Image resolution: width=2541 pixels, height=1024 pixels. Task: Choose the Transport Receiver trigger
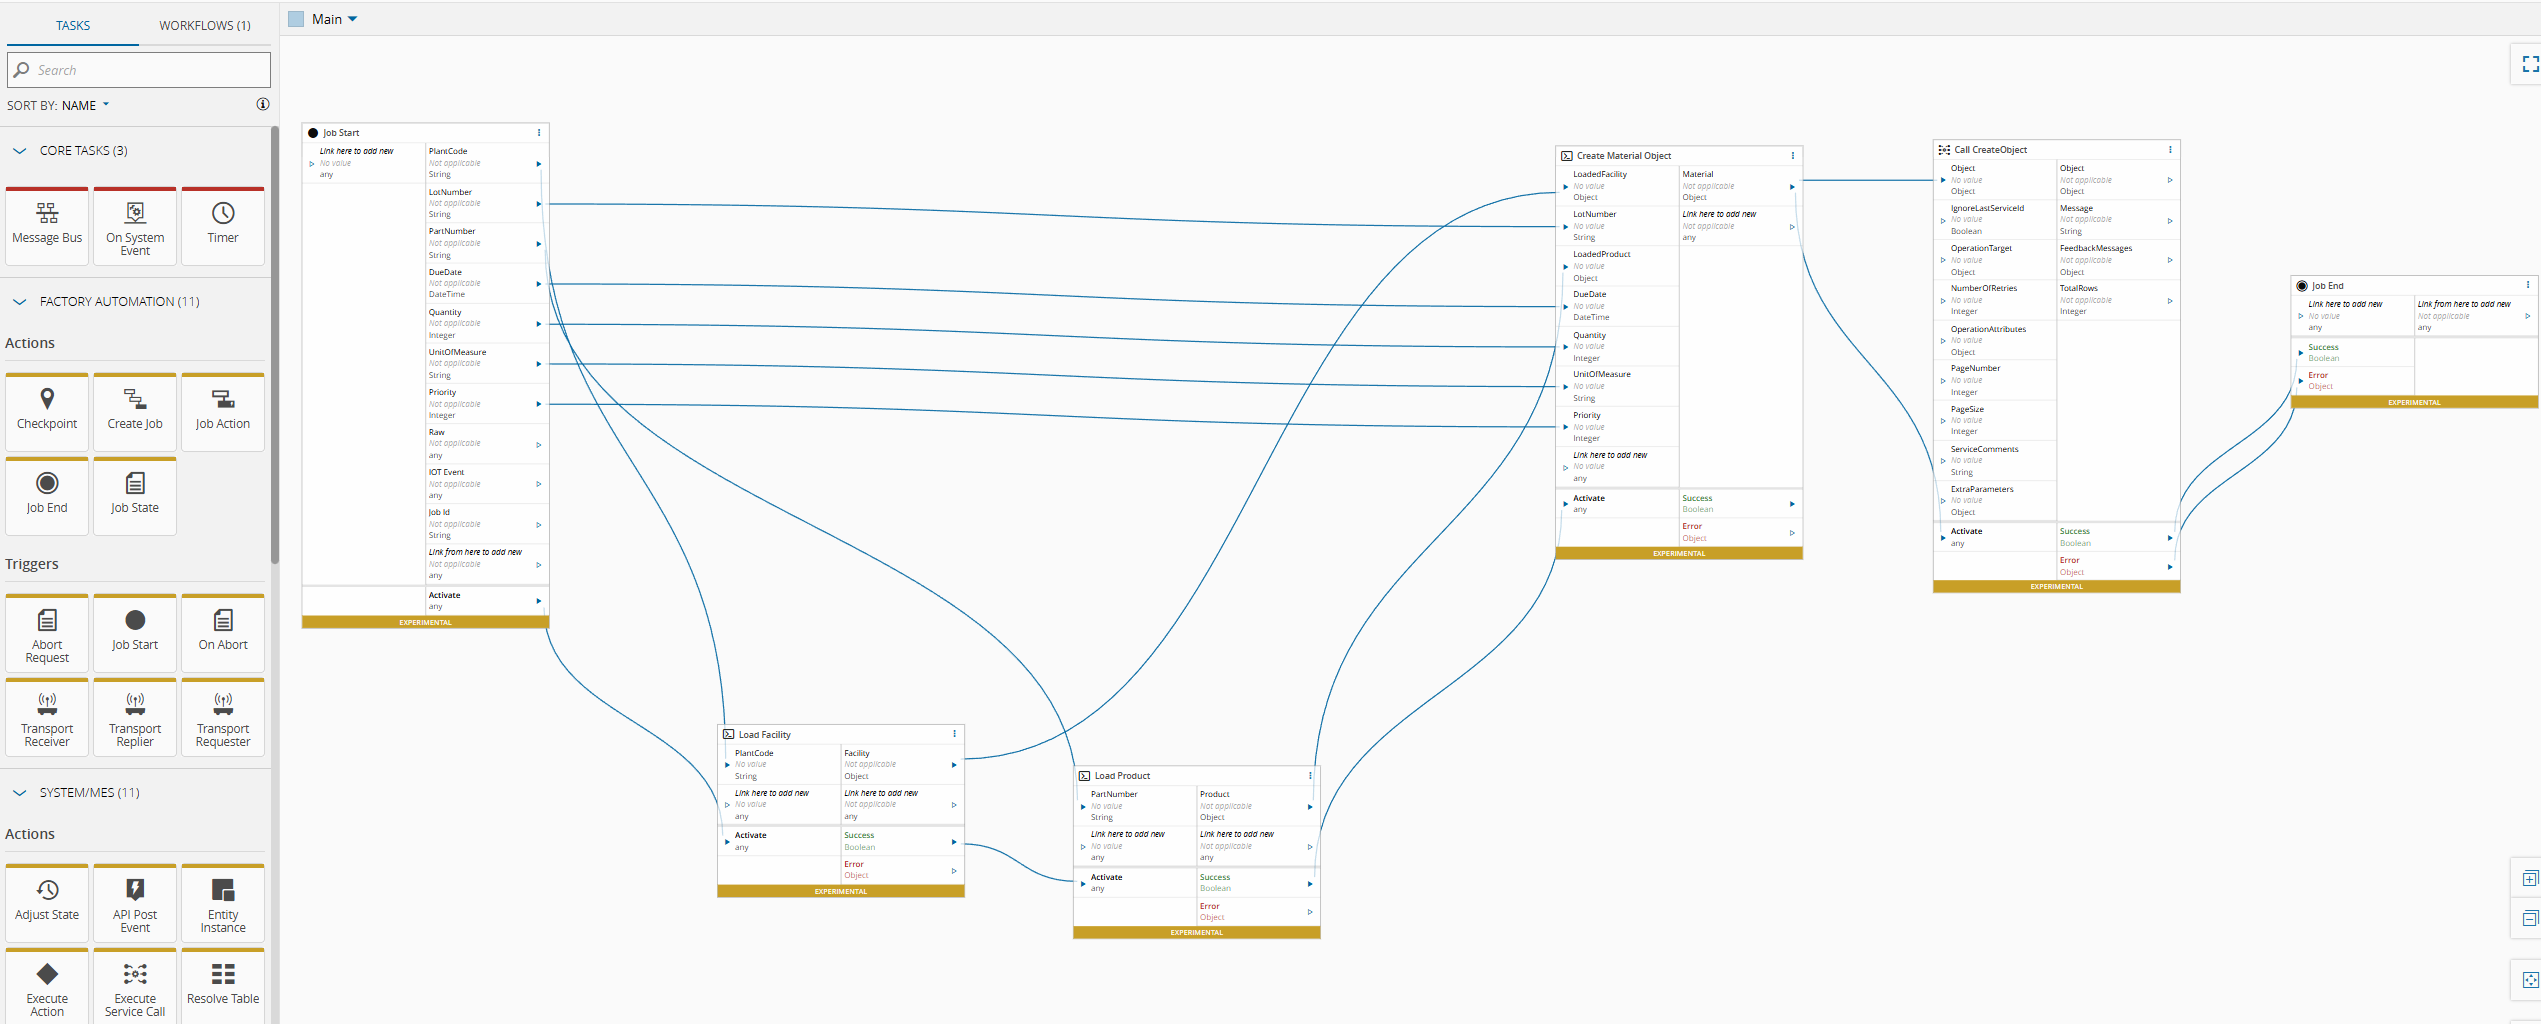47,717
